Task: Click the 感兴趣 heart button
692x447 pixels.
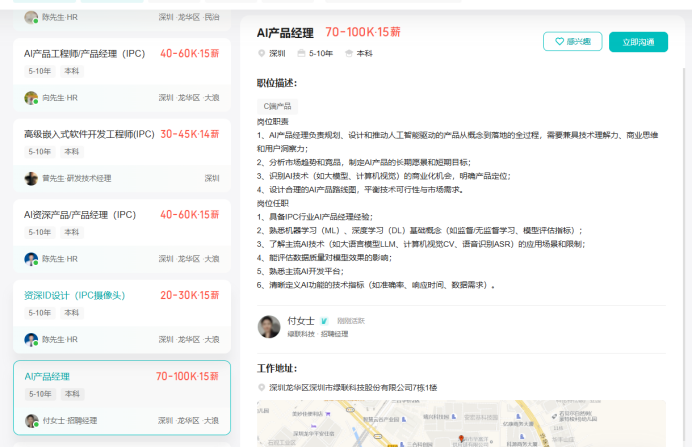Action: 572,41
